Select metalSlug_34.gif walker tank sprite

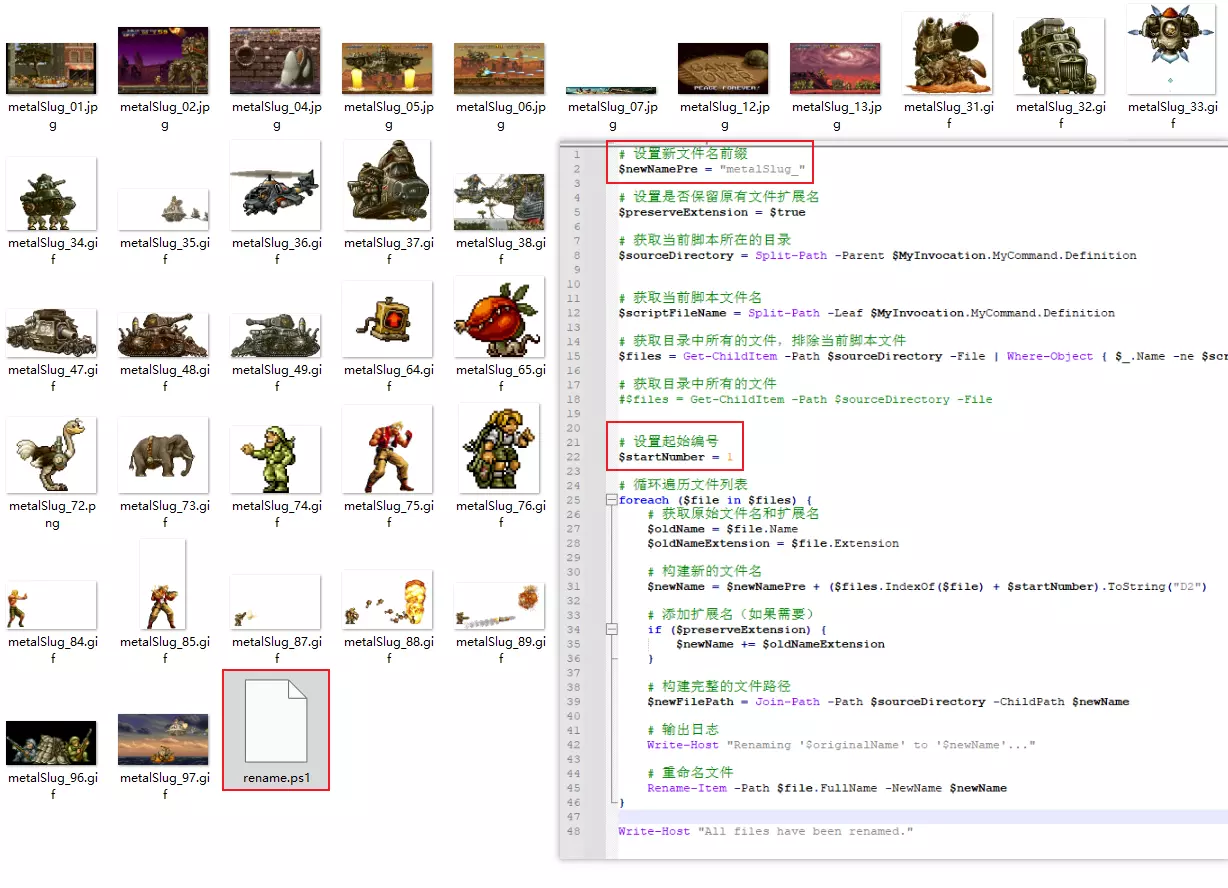[x=51, y=194]
